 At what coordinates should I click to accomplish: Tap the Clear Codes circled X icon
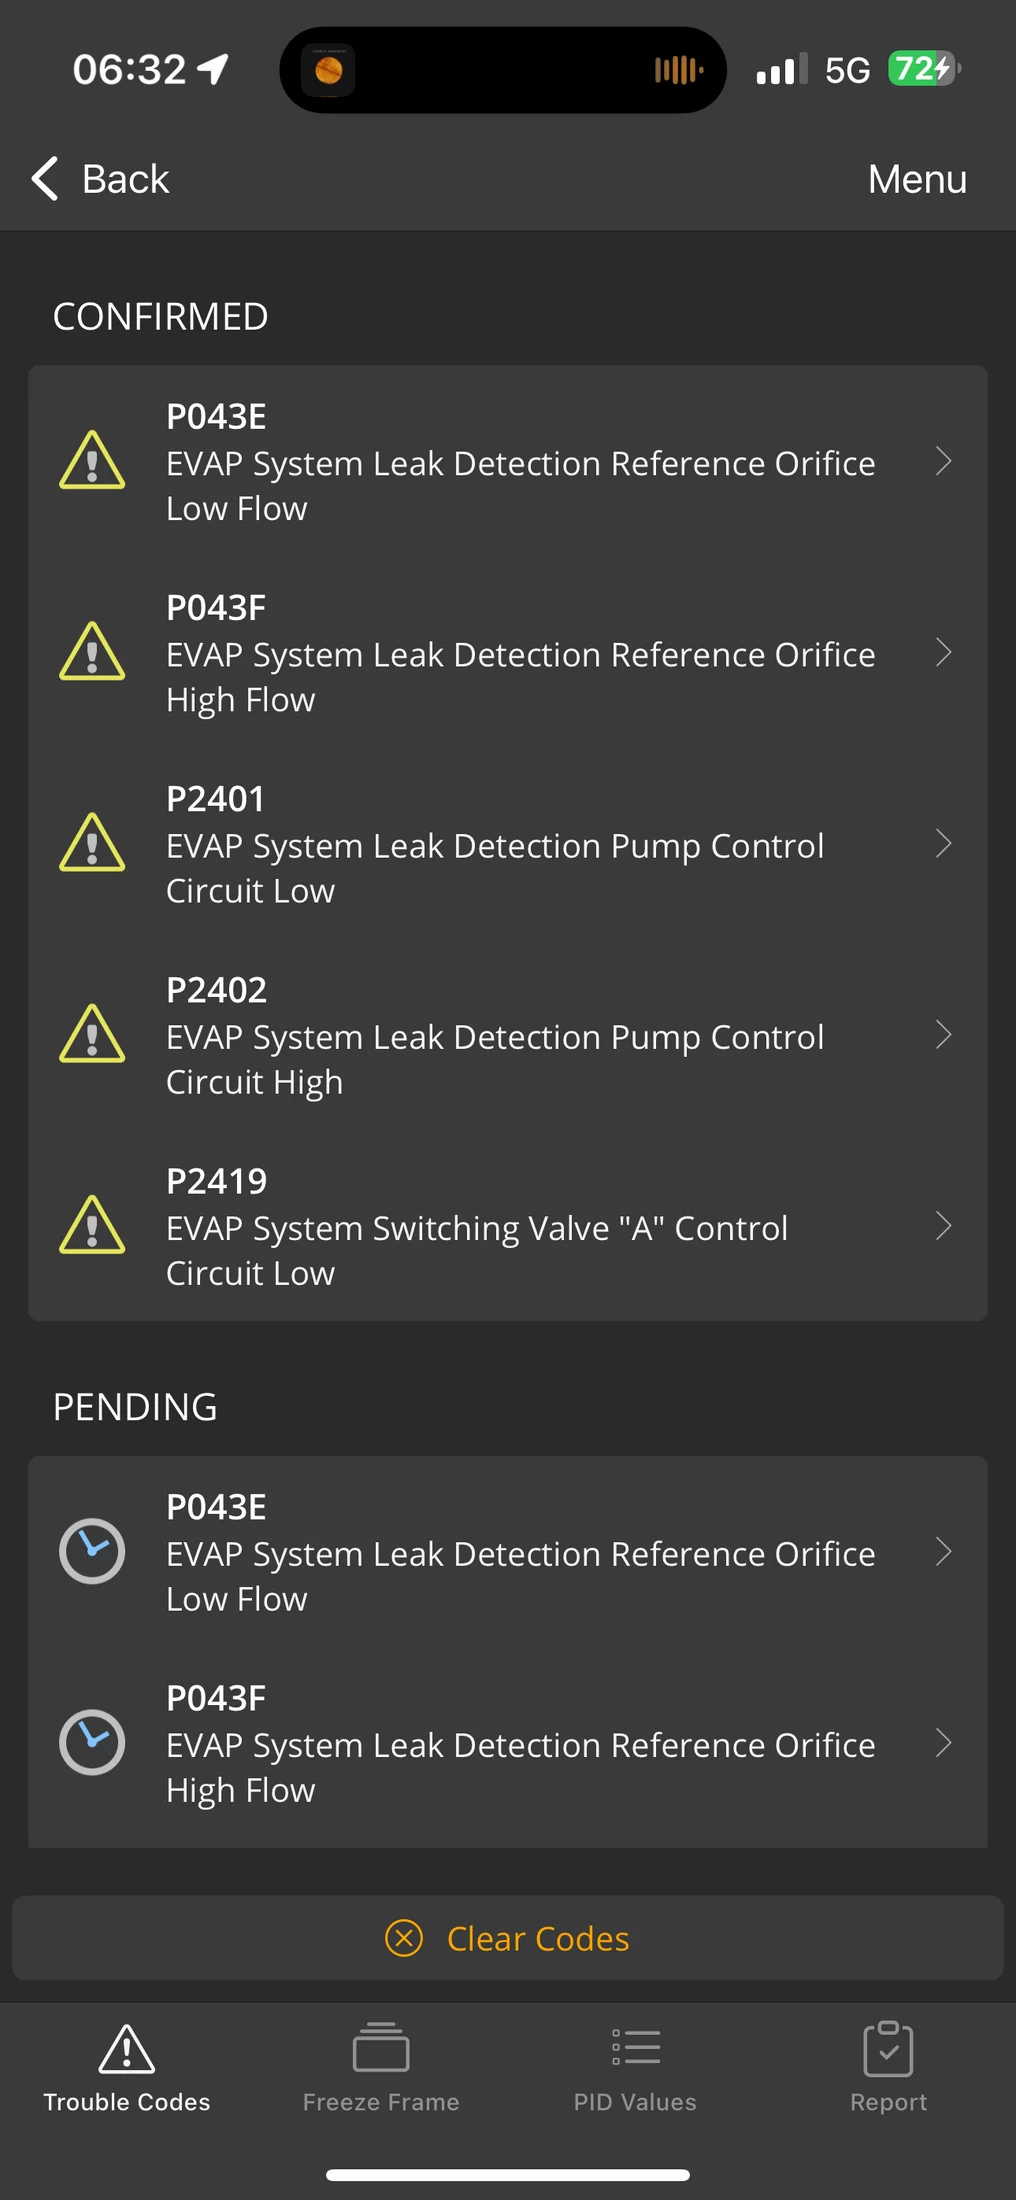[x=404, y=1938]
